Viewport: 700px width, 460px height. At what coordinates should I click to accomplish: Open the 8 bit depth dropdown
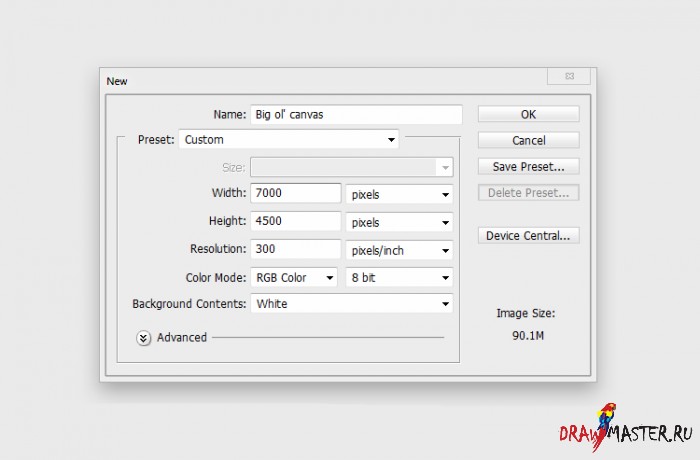400,277
